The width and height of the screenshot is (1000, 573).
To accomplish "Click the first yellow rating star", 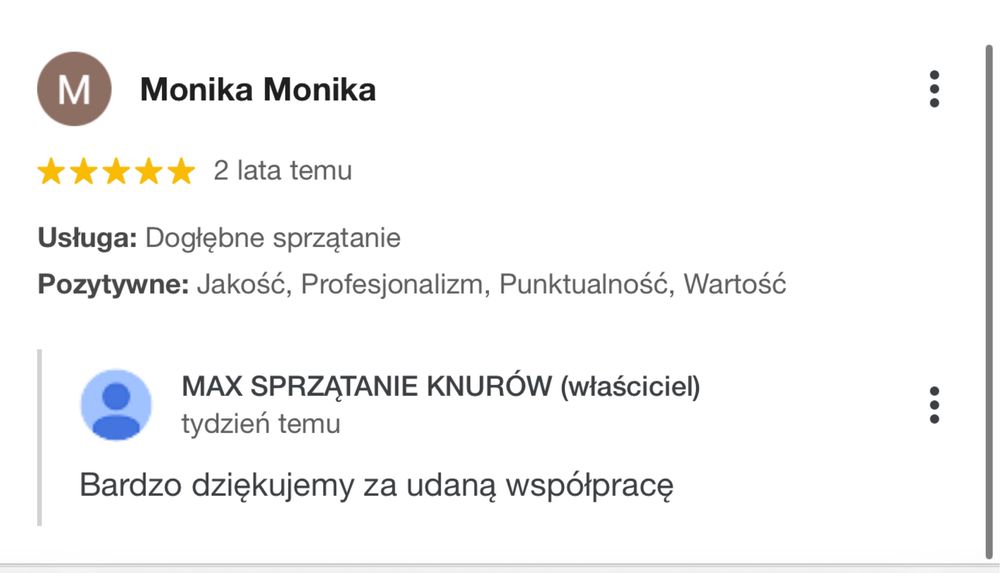I will [51, 172].
